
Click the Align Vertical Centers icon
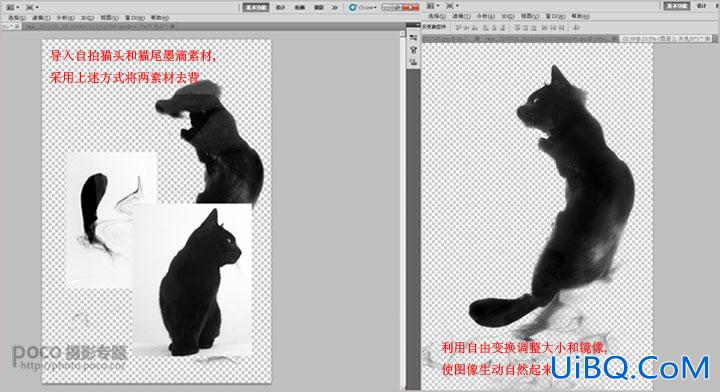(466, 28)
